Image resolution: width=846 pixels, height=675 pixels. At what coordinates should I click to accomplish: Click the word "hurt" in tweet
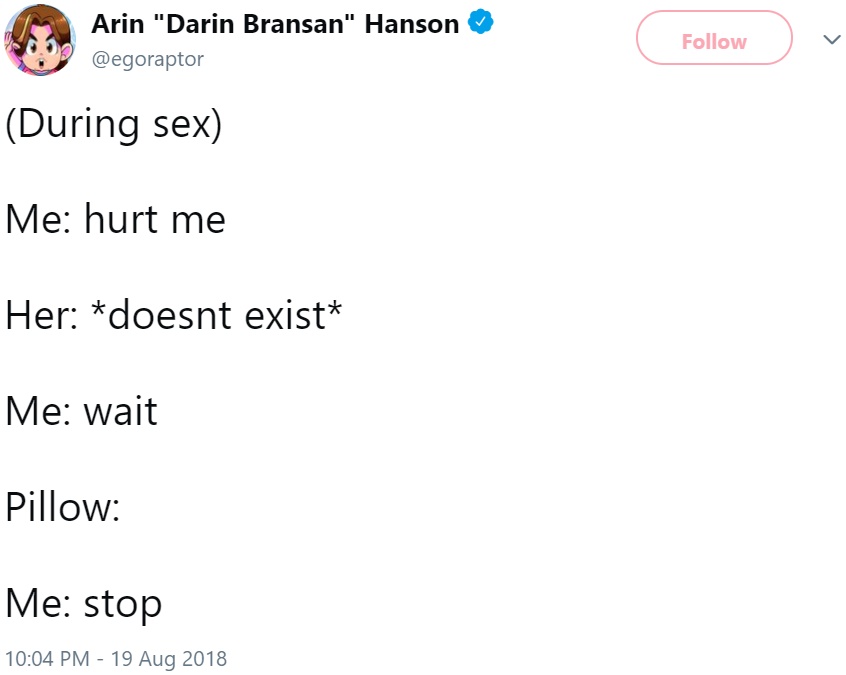click(121, 220)
